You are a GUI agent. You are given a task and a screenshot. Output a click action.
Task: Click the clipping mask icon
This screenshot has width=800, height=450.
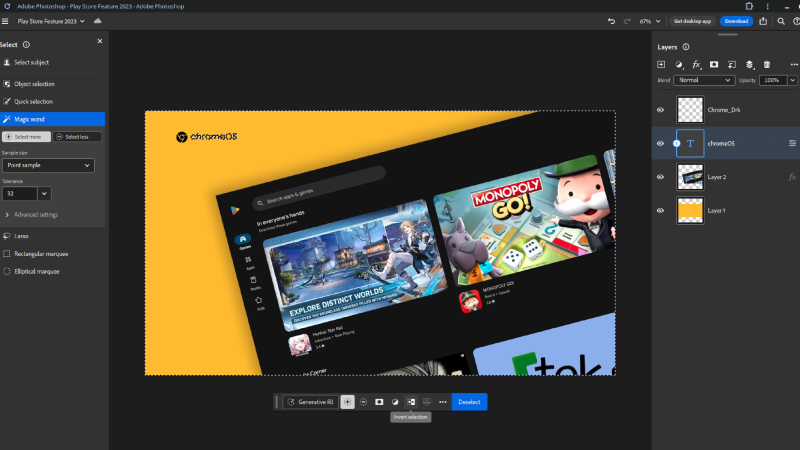[x=732, y=65]
